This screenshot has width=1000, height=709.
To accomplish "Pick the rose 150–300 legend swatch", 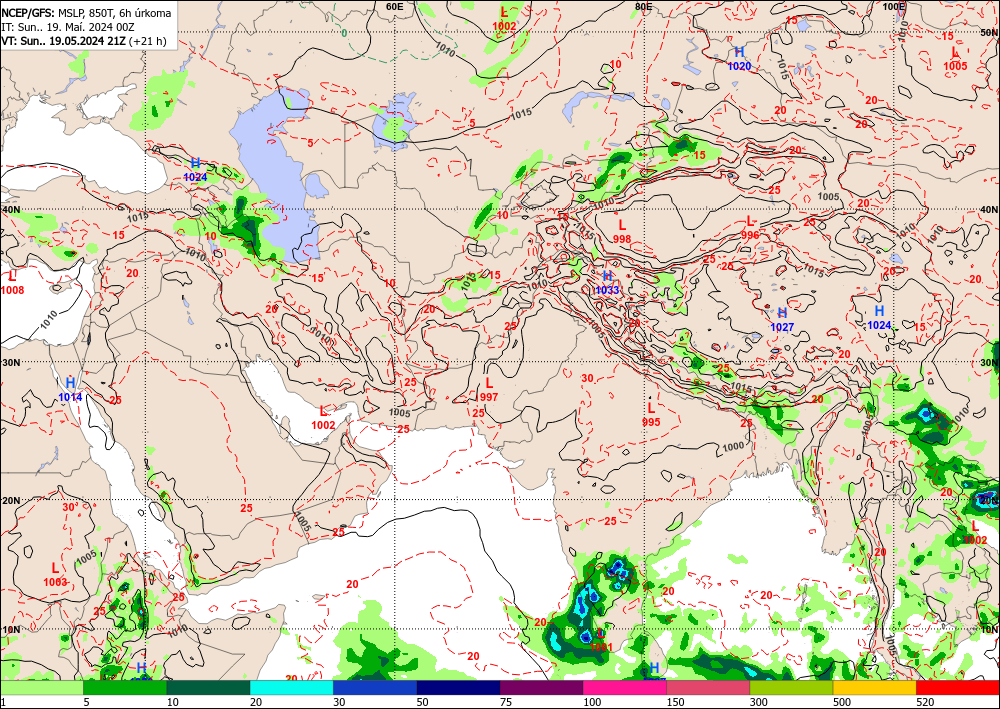I will pos(708,688).
